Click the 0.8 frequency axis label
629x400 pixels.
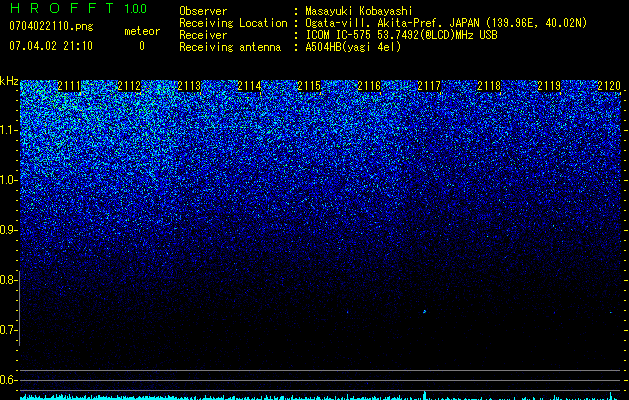(x=6, y=280)
